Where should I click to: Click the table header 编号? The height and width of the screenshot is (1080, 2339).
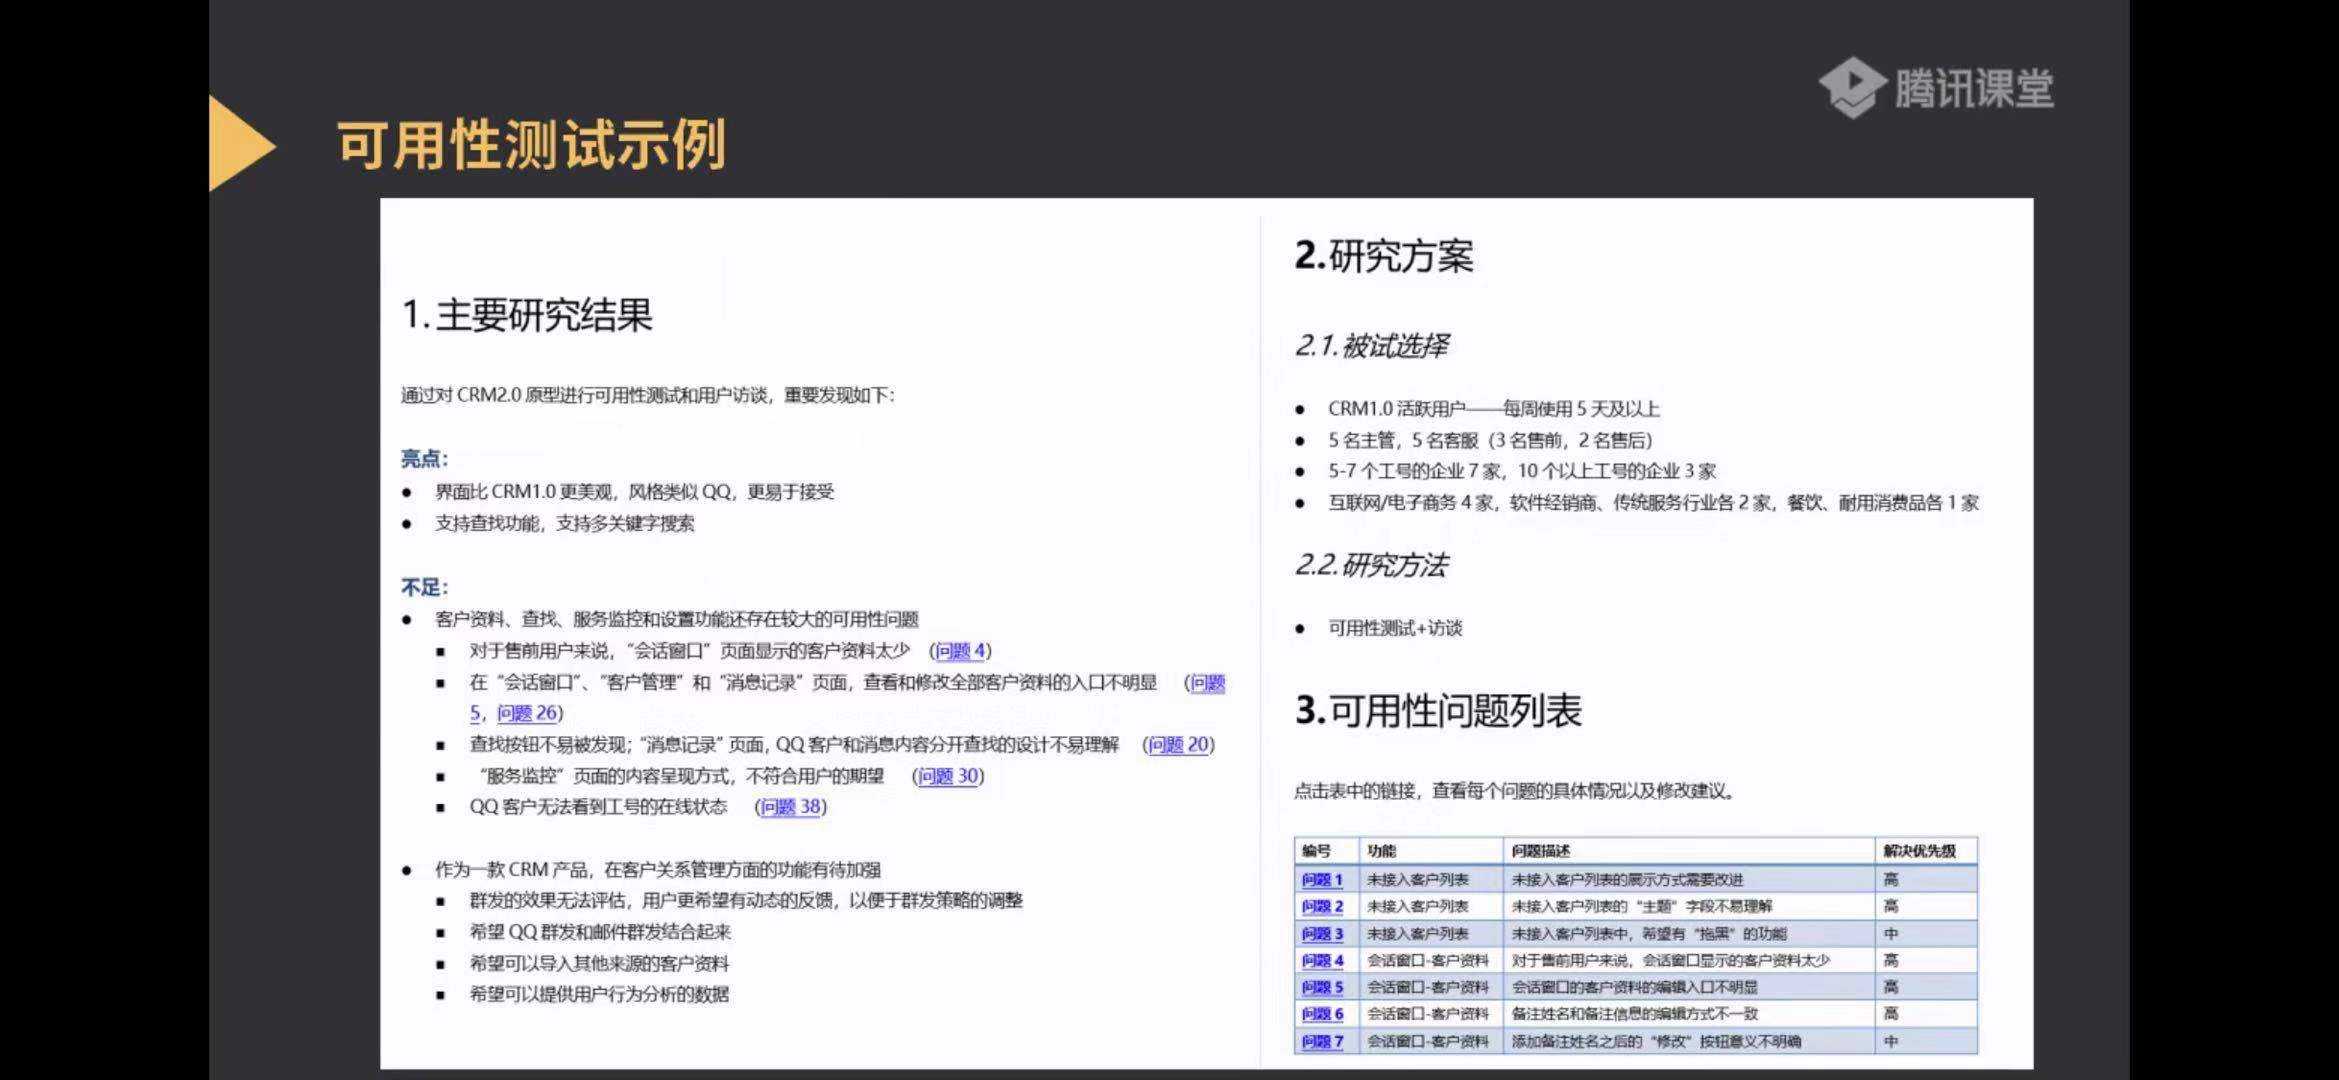pos(1316,851)
